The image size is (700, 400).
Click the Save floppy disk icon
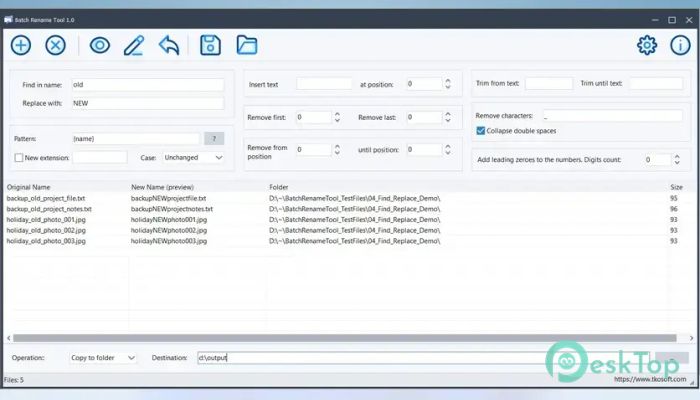pyautogui.click(x=210, y=45)
